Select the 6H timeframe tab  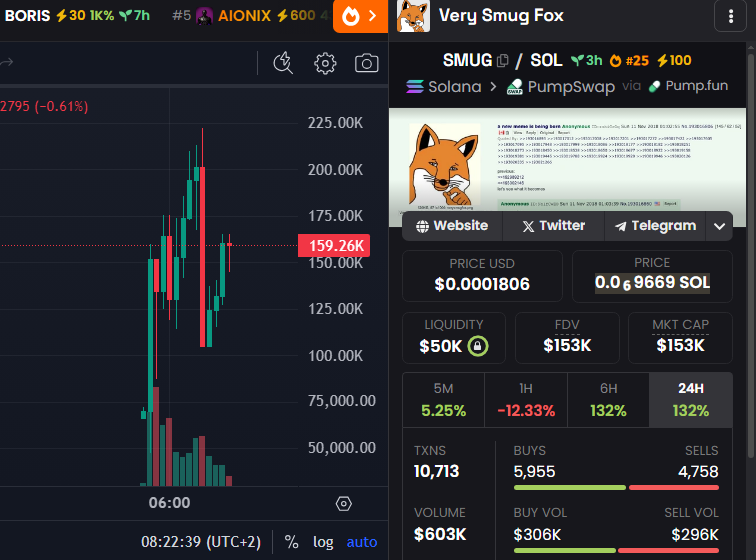point(608,400)
